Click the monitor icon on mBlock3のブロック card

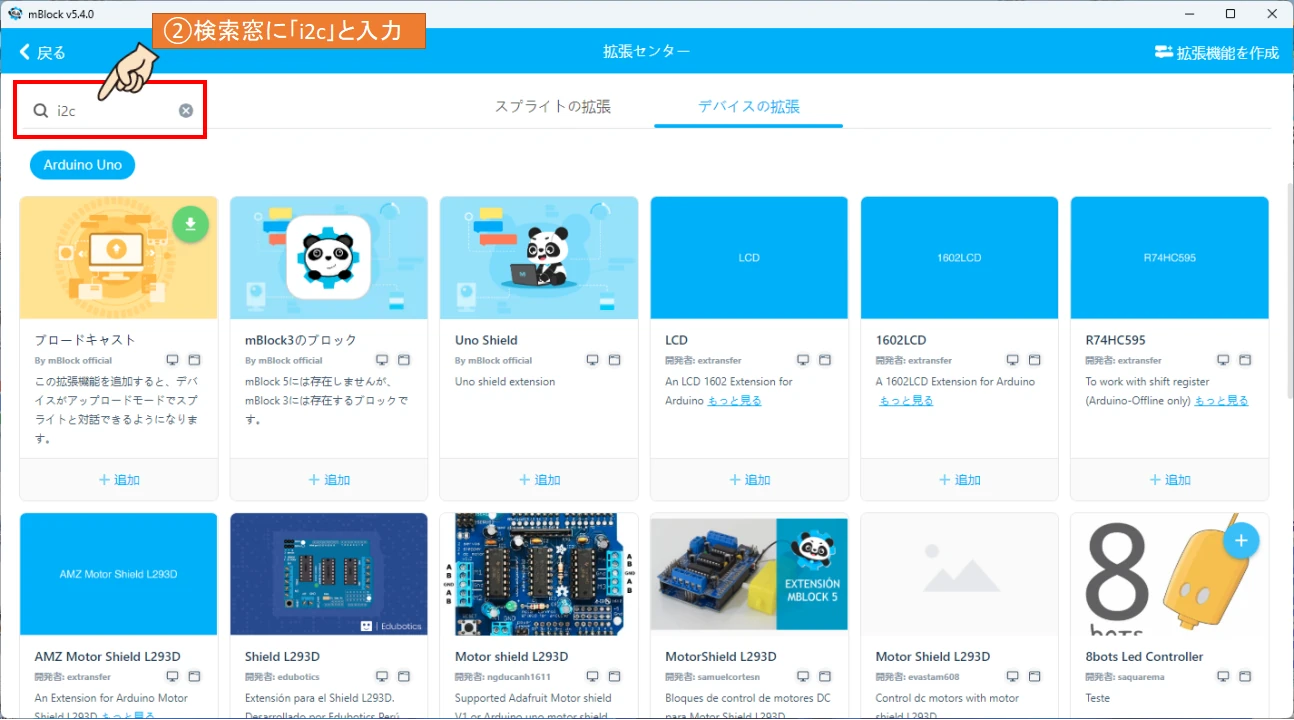[382, 360]
